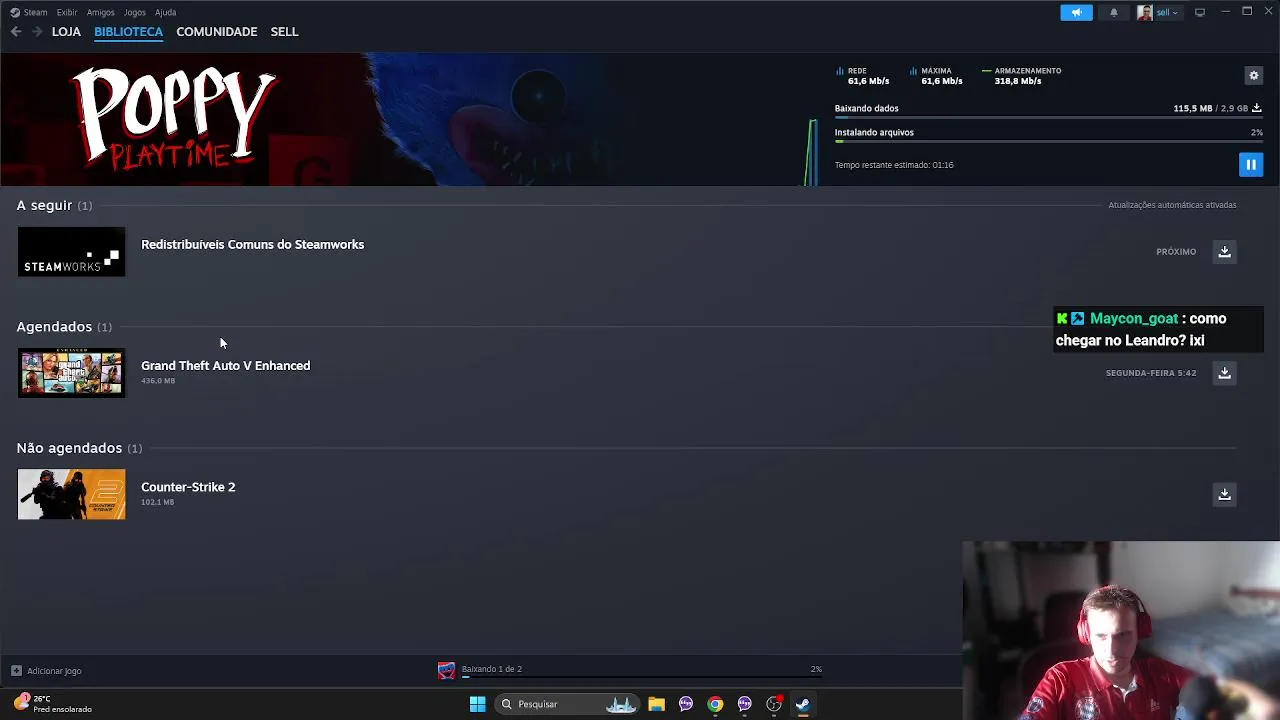
Task: Click the MÁXIMA 61,6 Mb/s stat
Action: (937, 76)
